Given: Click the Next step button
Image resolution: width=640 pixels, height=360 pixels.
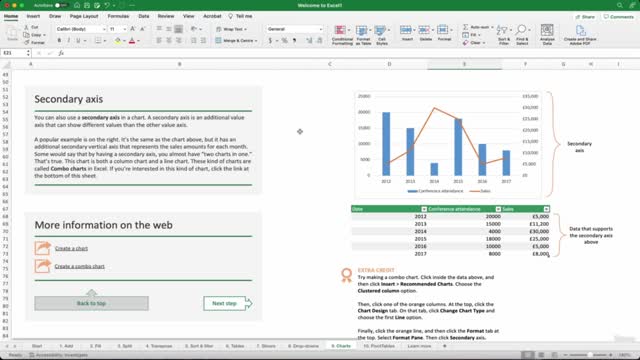Looking at the screenshot, I should click(227, 303).
